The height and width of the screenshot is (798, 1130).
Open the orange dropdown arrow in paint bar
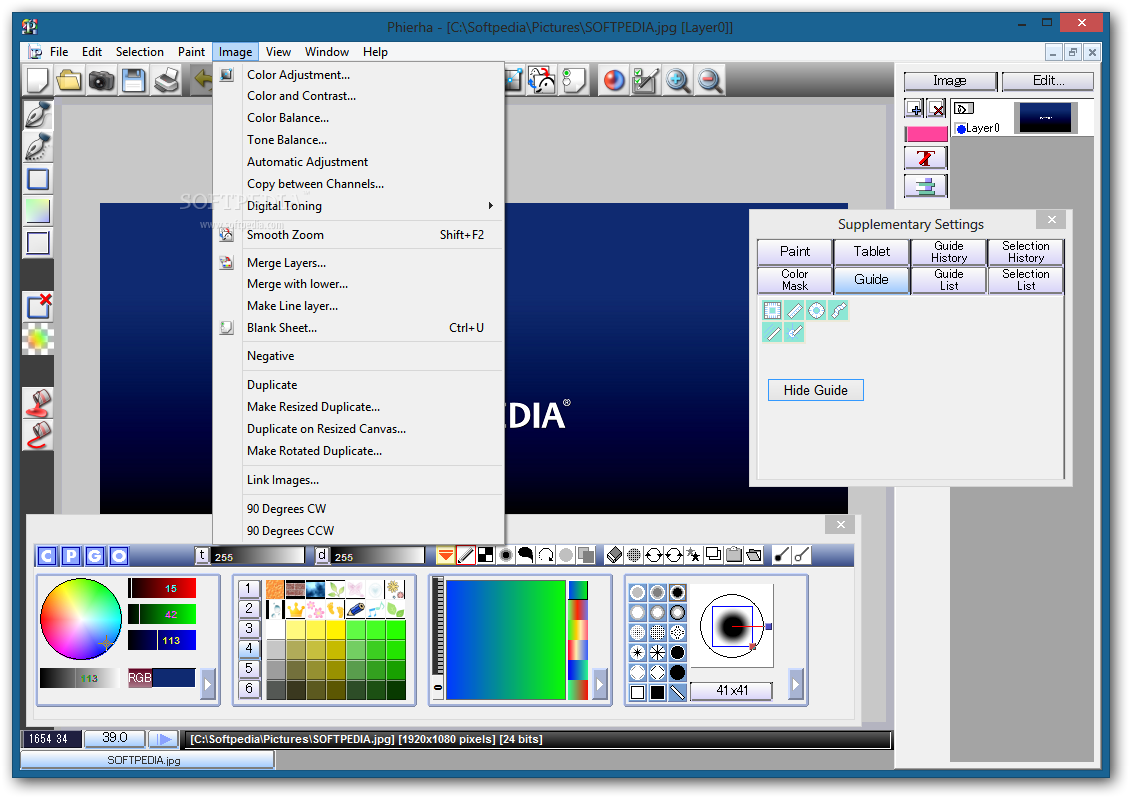445,554
